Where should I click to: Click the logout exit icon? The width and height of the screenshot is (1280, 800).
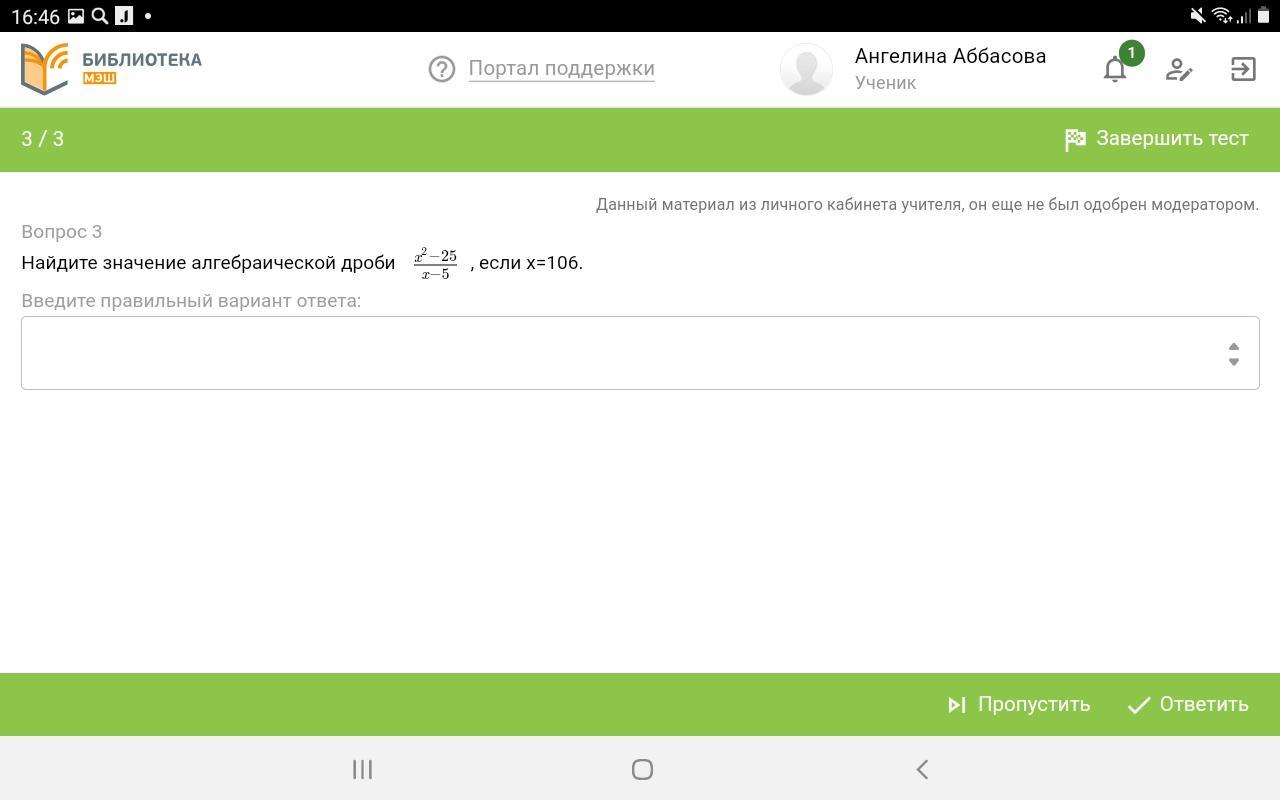[x=1243, y=69]
